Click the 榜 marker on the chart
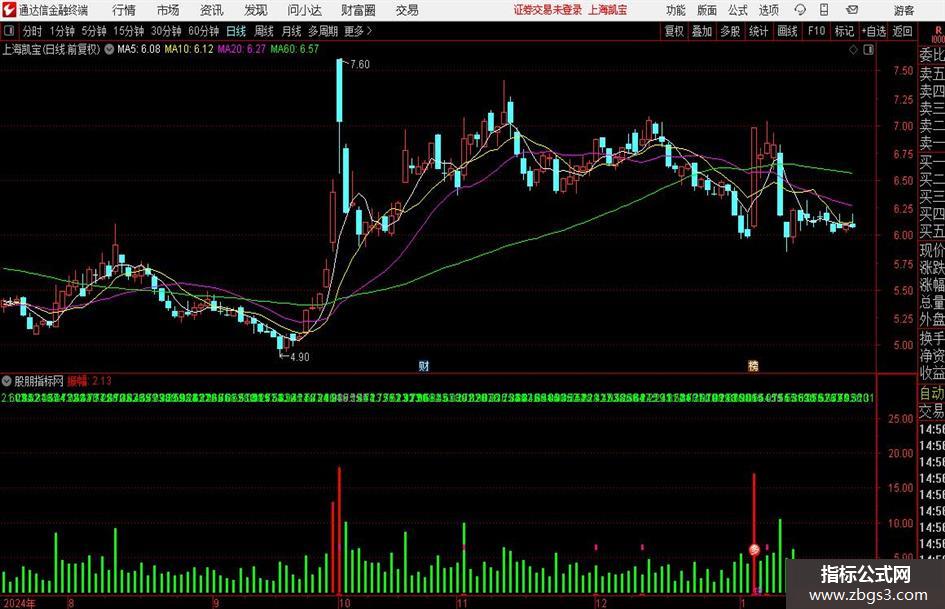This screenshot has width=945, height=609. pos(753,365)
